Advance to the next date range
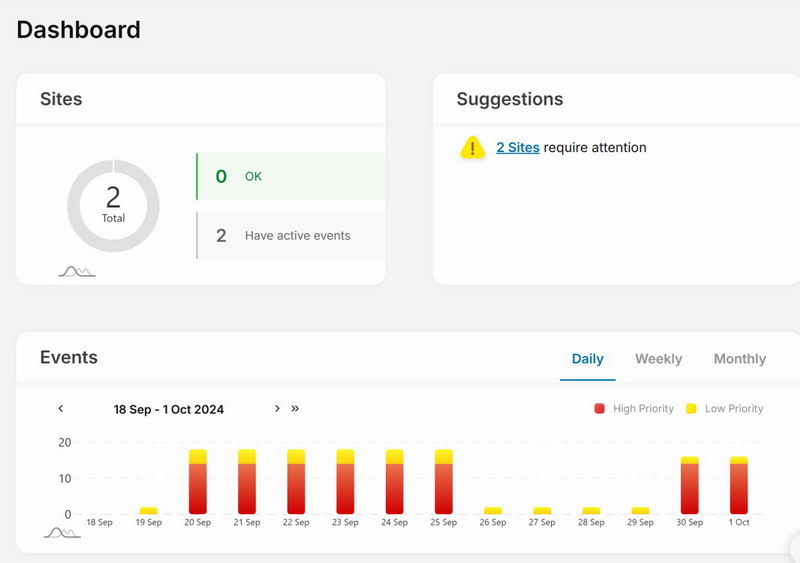 click(277, 409)
